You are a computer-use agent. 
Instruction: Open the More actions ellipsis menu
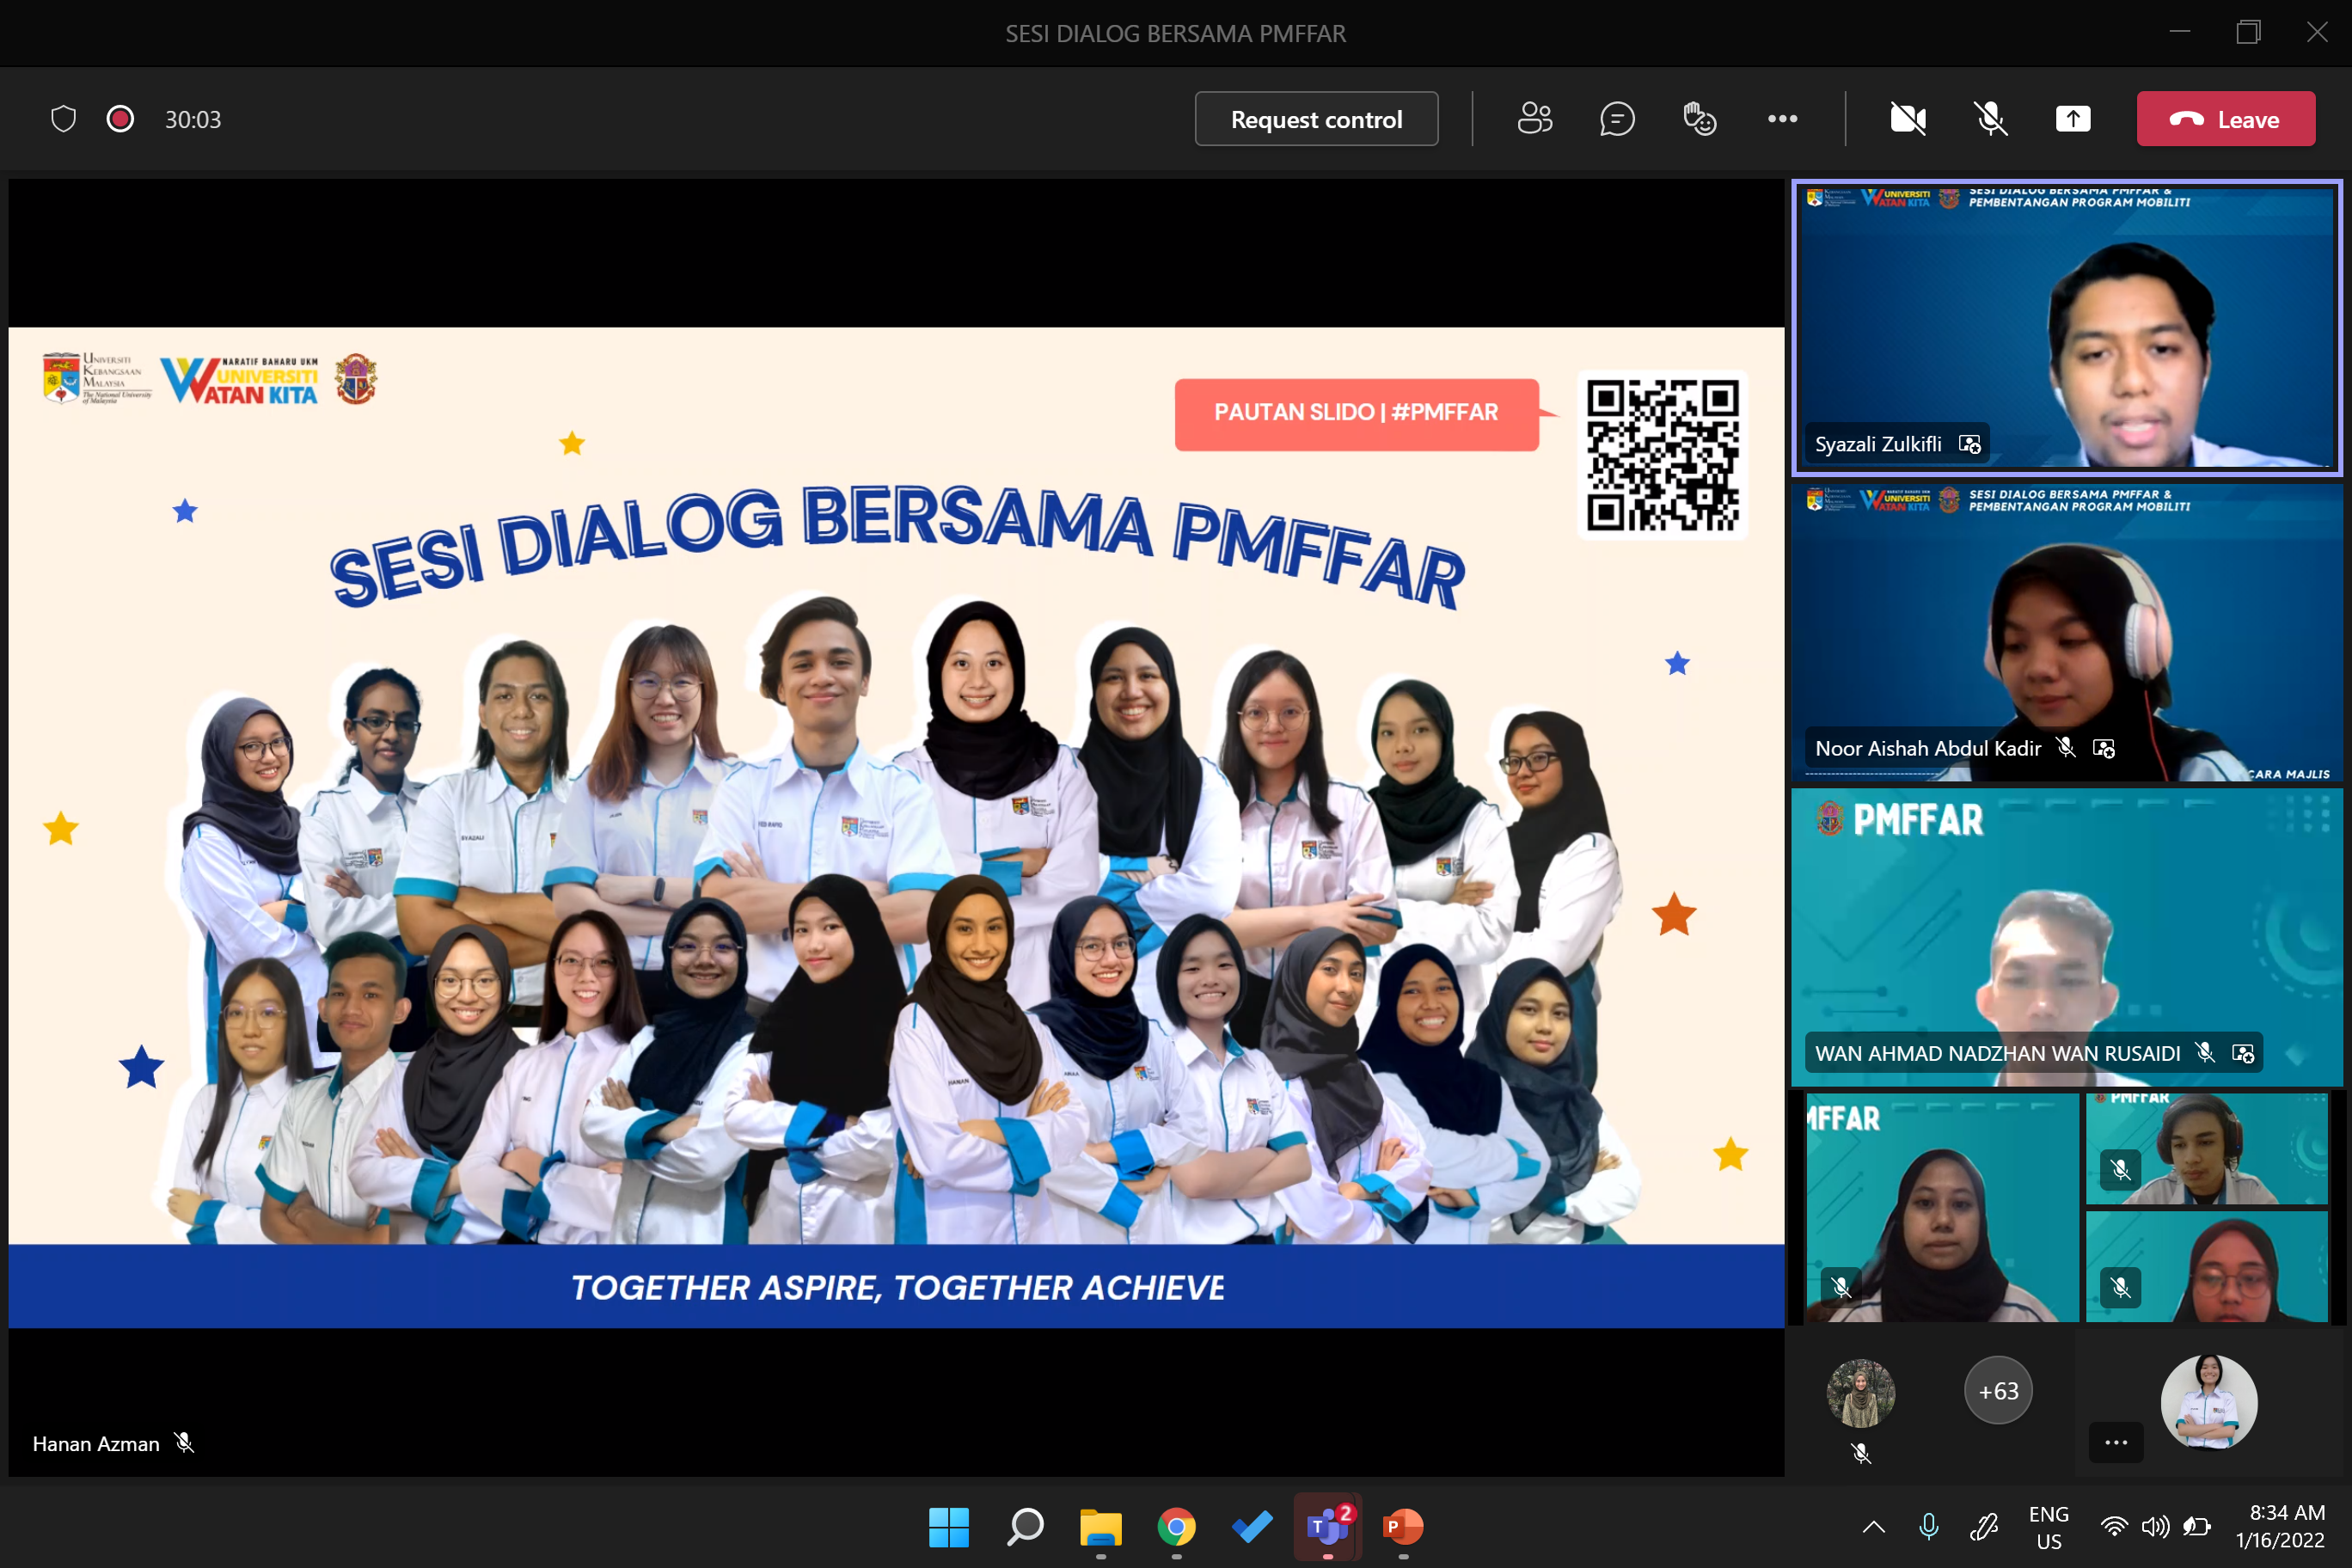(x=1782, y=119)
